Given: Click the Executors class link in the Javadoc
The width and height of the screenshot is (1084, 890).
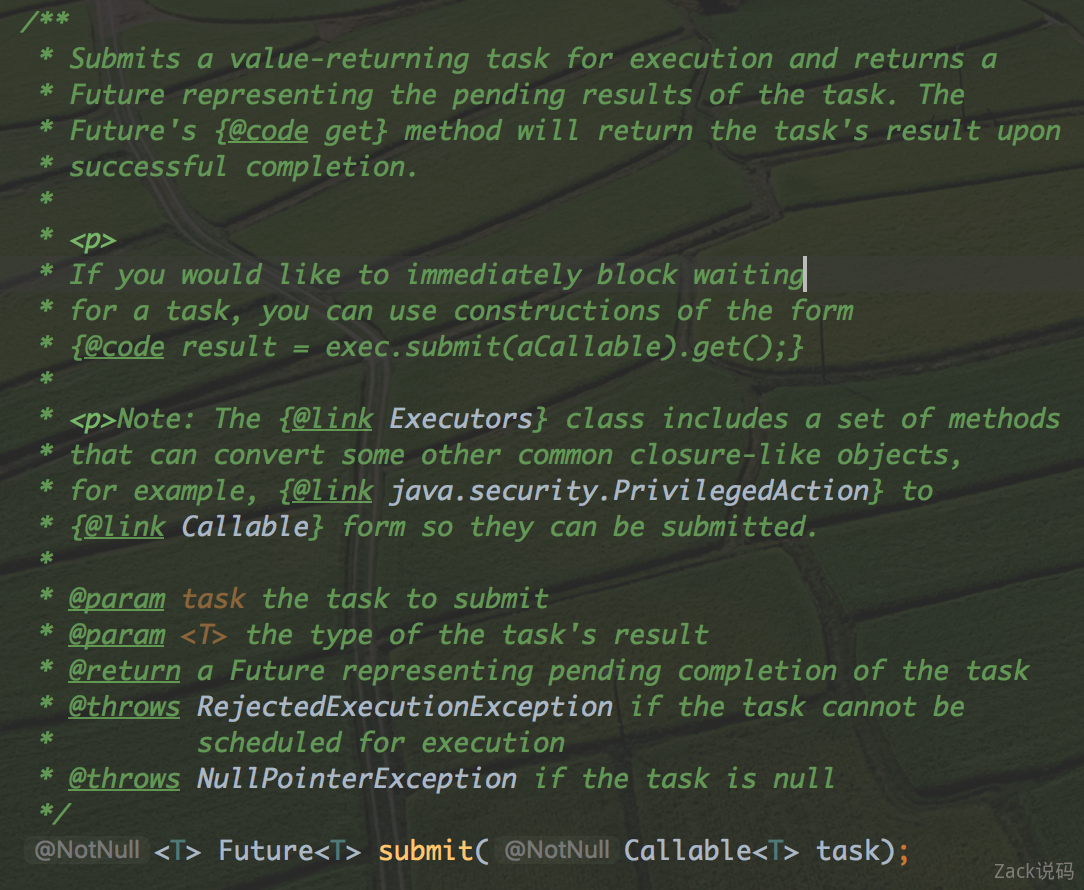Looking at the screenshot, I should [461, 419].
